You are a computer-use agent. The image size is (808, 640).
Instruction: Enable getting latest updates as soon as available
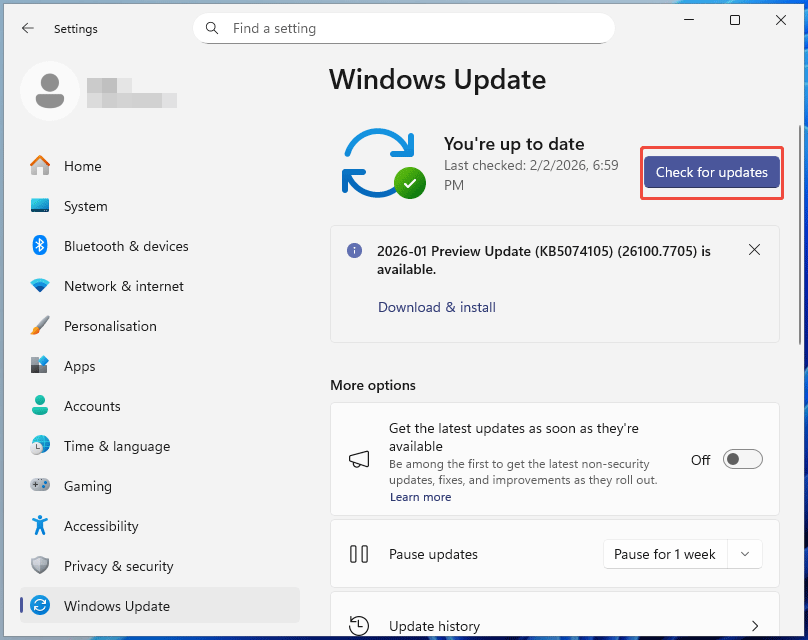pos(742,459)
